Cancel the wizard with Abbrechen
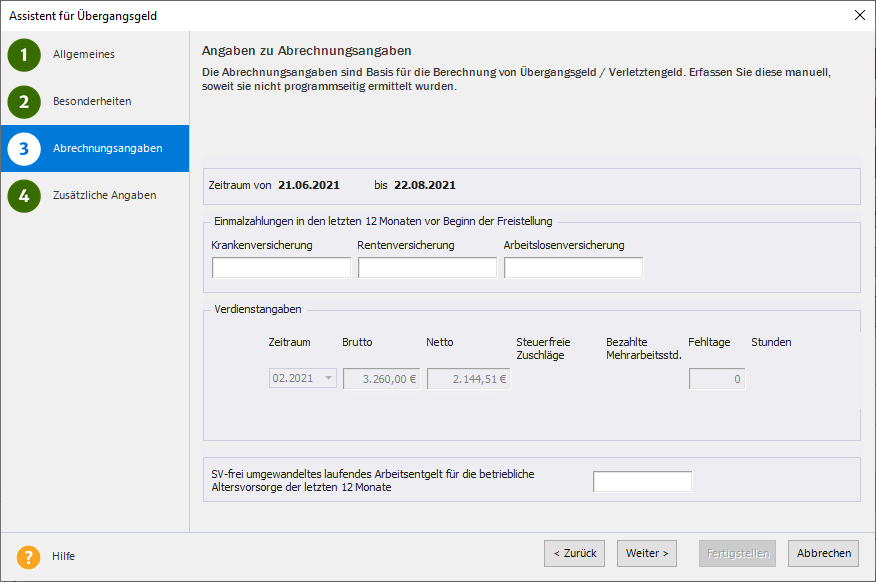Screen dimensions: 876x582 pos(824,553)
